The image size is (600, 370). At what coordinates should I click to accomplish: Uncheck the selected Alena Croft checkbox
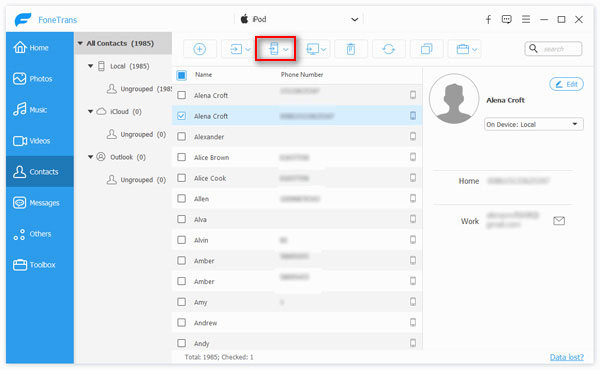[x=182, y=116]
